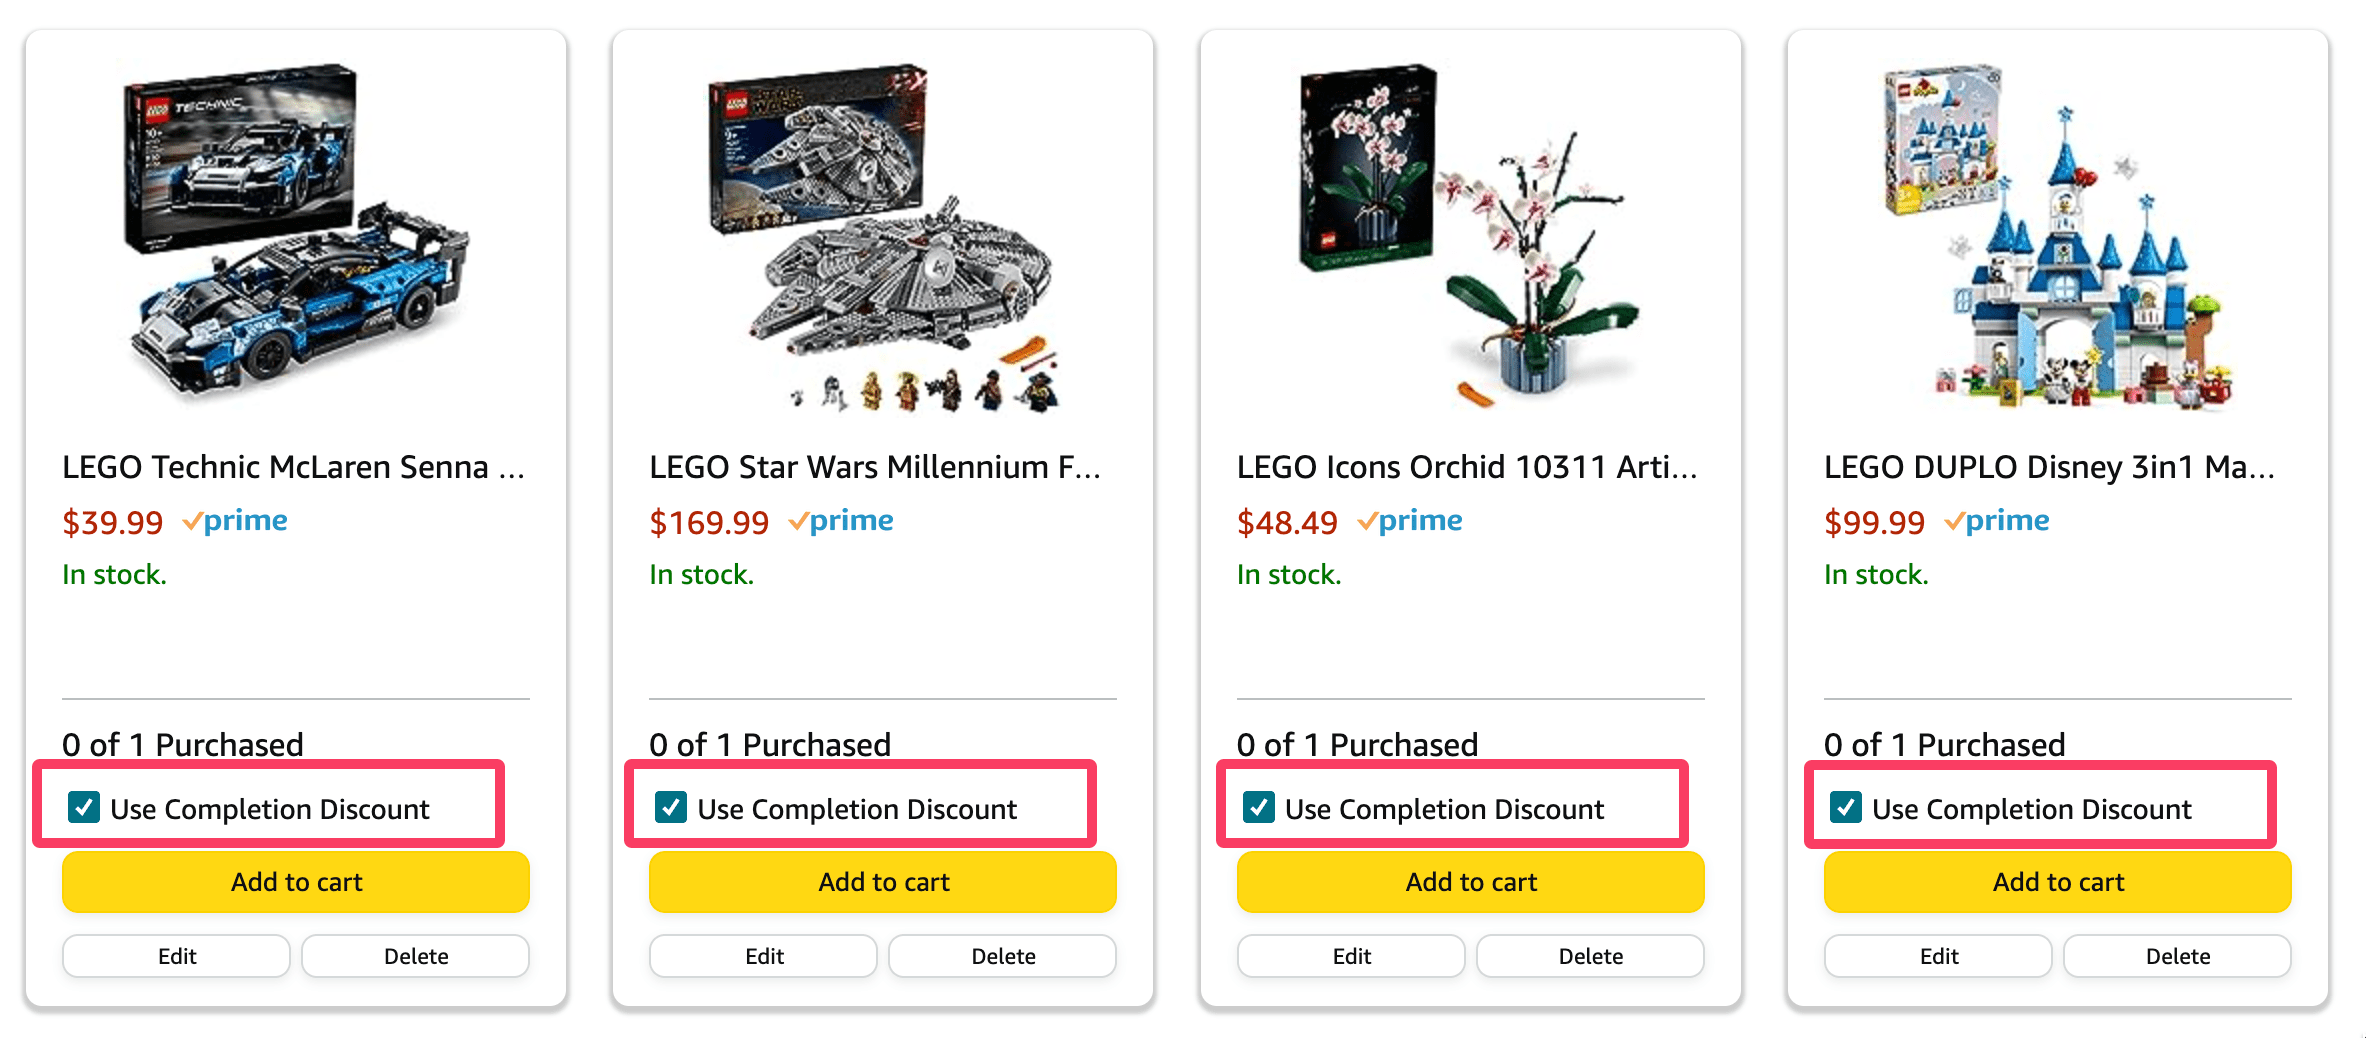Uncheck Use Completion Discount for Millennium Falcon

671,808
